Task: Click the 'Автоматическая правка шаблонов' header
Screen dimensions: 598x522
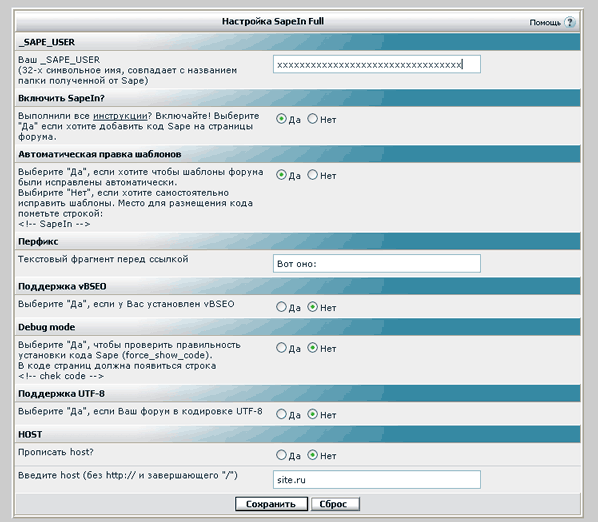Action: [x=298, y=154]
